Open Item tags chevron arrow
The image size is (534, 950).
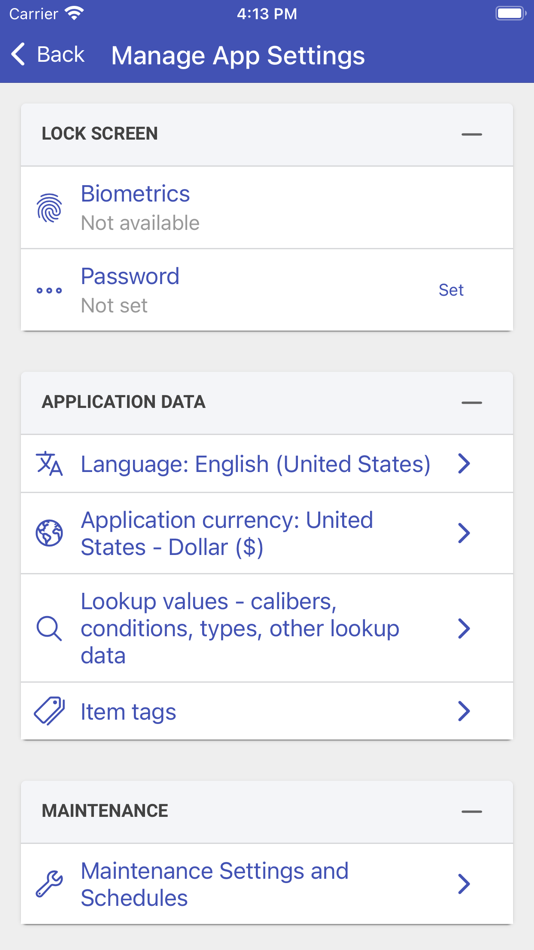[x=464, y=711]
